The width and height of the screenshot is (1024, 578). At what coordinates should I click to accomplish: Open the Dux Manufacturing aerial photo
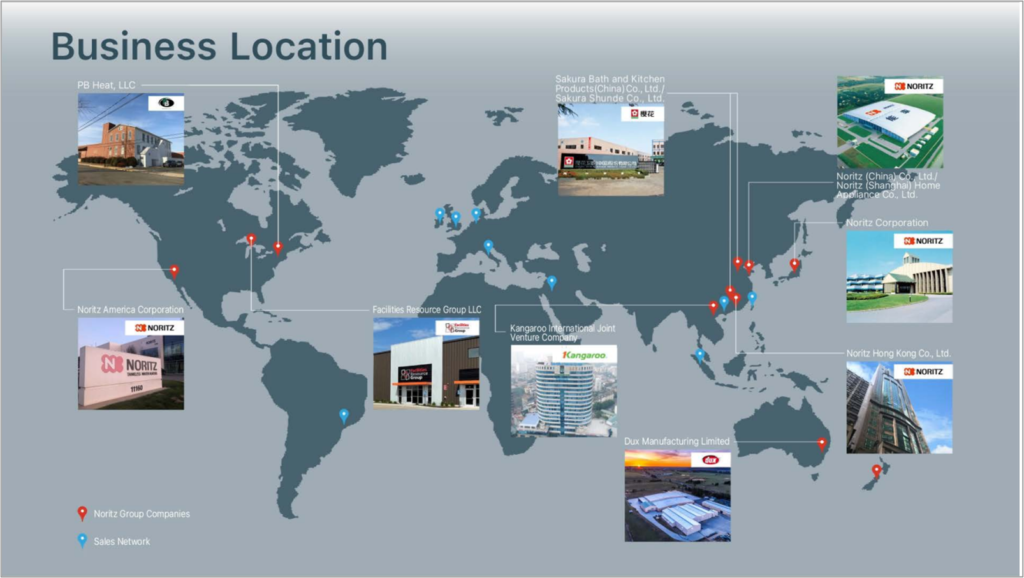(677, 496)
